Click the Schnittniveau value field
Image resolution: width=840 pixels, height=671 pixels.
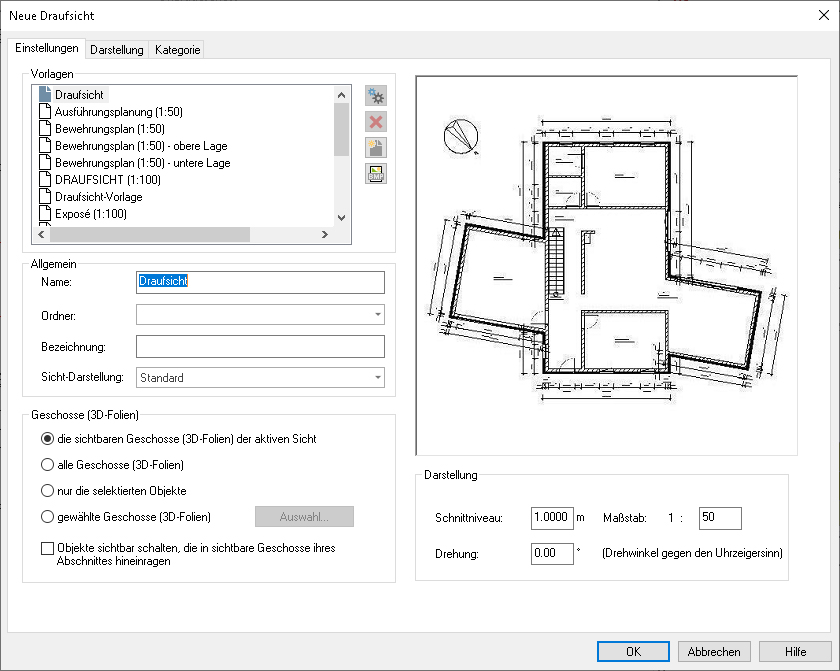[552, 518]
